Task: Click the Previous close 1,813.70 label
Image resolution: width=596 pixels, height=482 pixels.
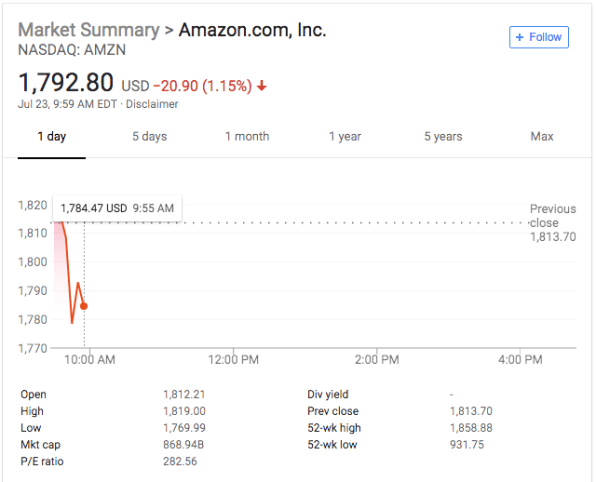Action: (553, 223)
